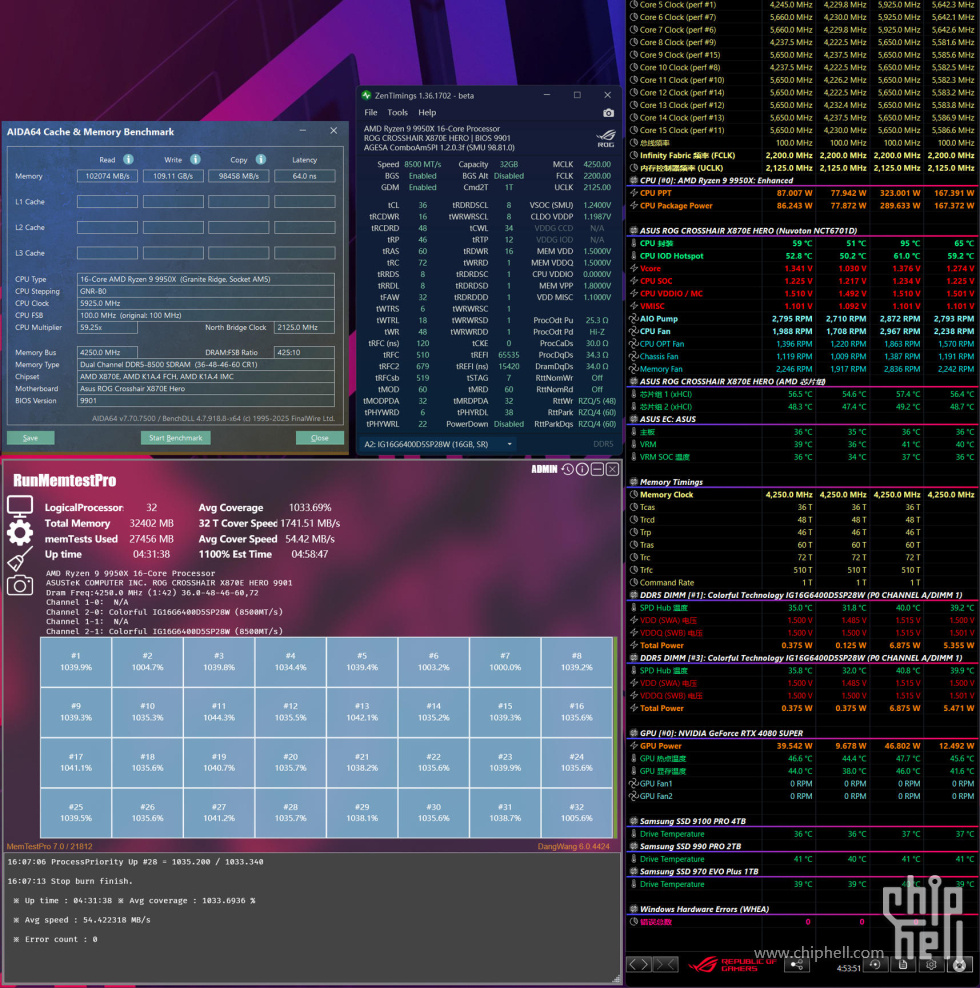980x988 pixels.
Task: Collapse the ASUS EC: ASUS sensor group
Action: (633, 419)
